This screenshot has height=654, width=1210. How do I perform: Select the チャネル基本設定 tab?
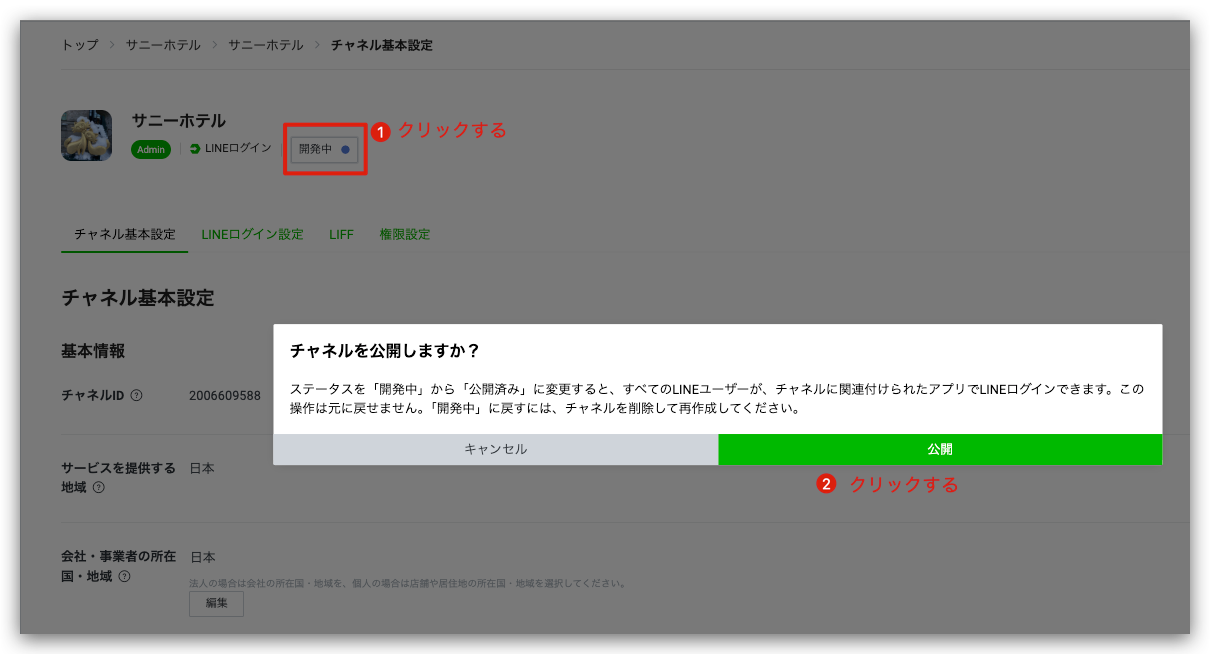pos(125,234)
